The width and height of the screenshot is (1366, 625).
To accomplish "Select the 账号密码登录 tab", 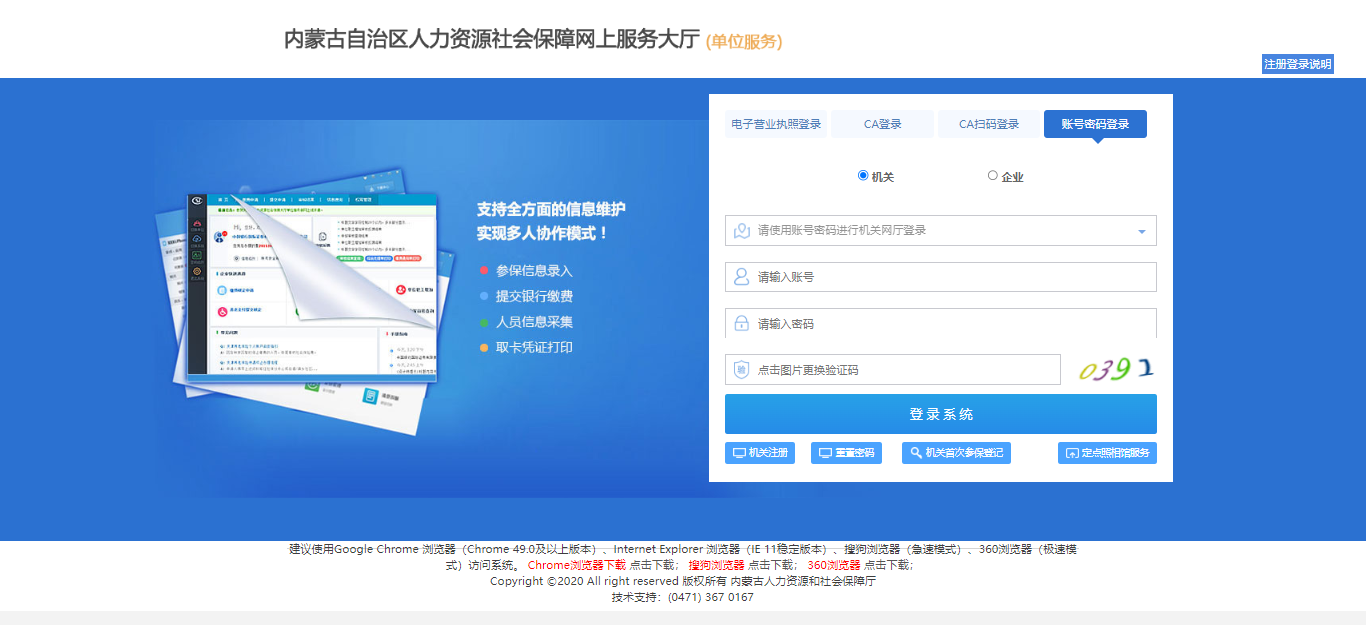I will 1095,124.
